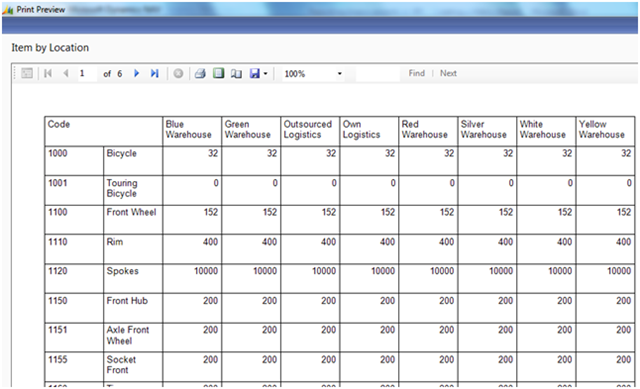Select item code 1100

point(58,212)
